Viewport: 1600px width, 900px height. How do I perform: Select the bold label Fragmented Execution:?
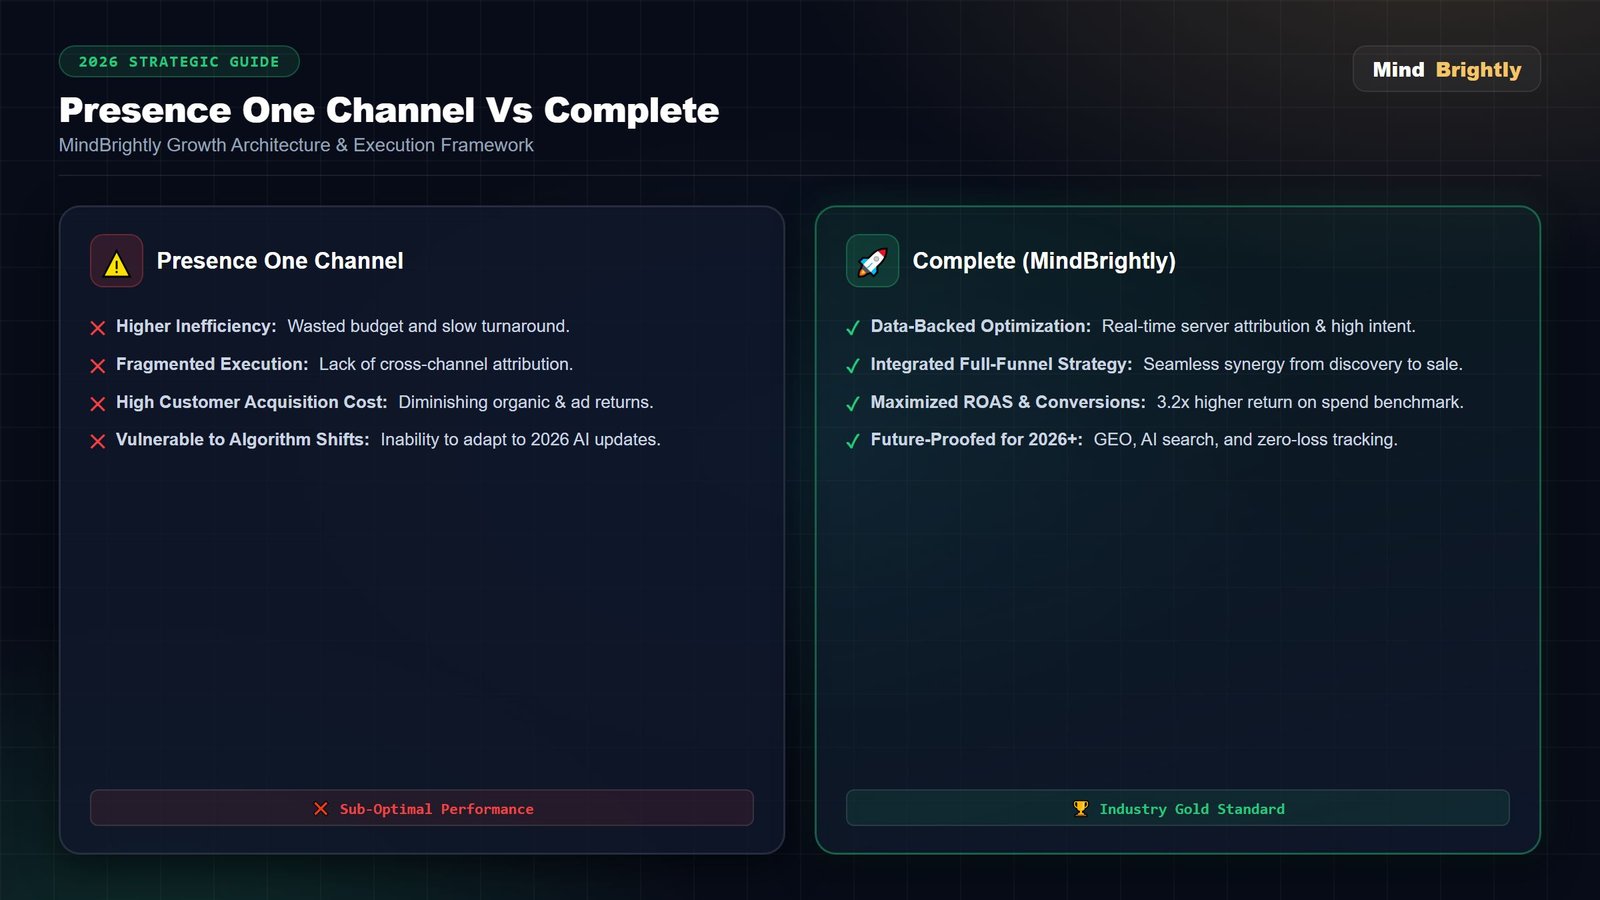(x=212, y=364)
